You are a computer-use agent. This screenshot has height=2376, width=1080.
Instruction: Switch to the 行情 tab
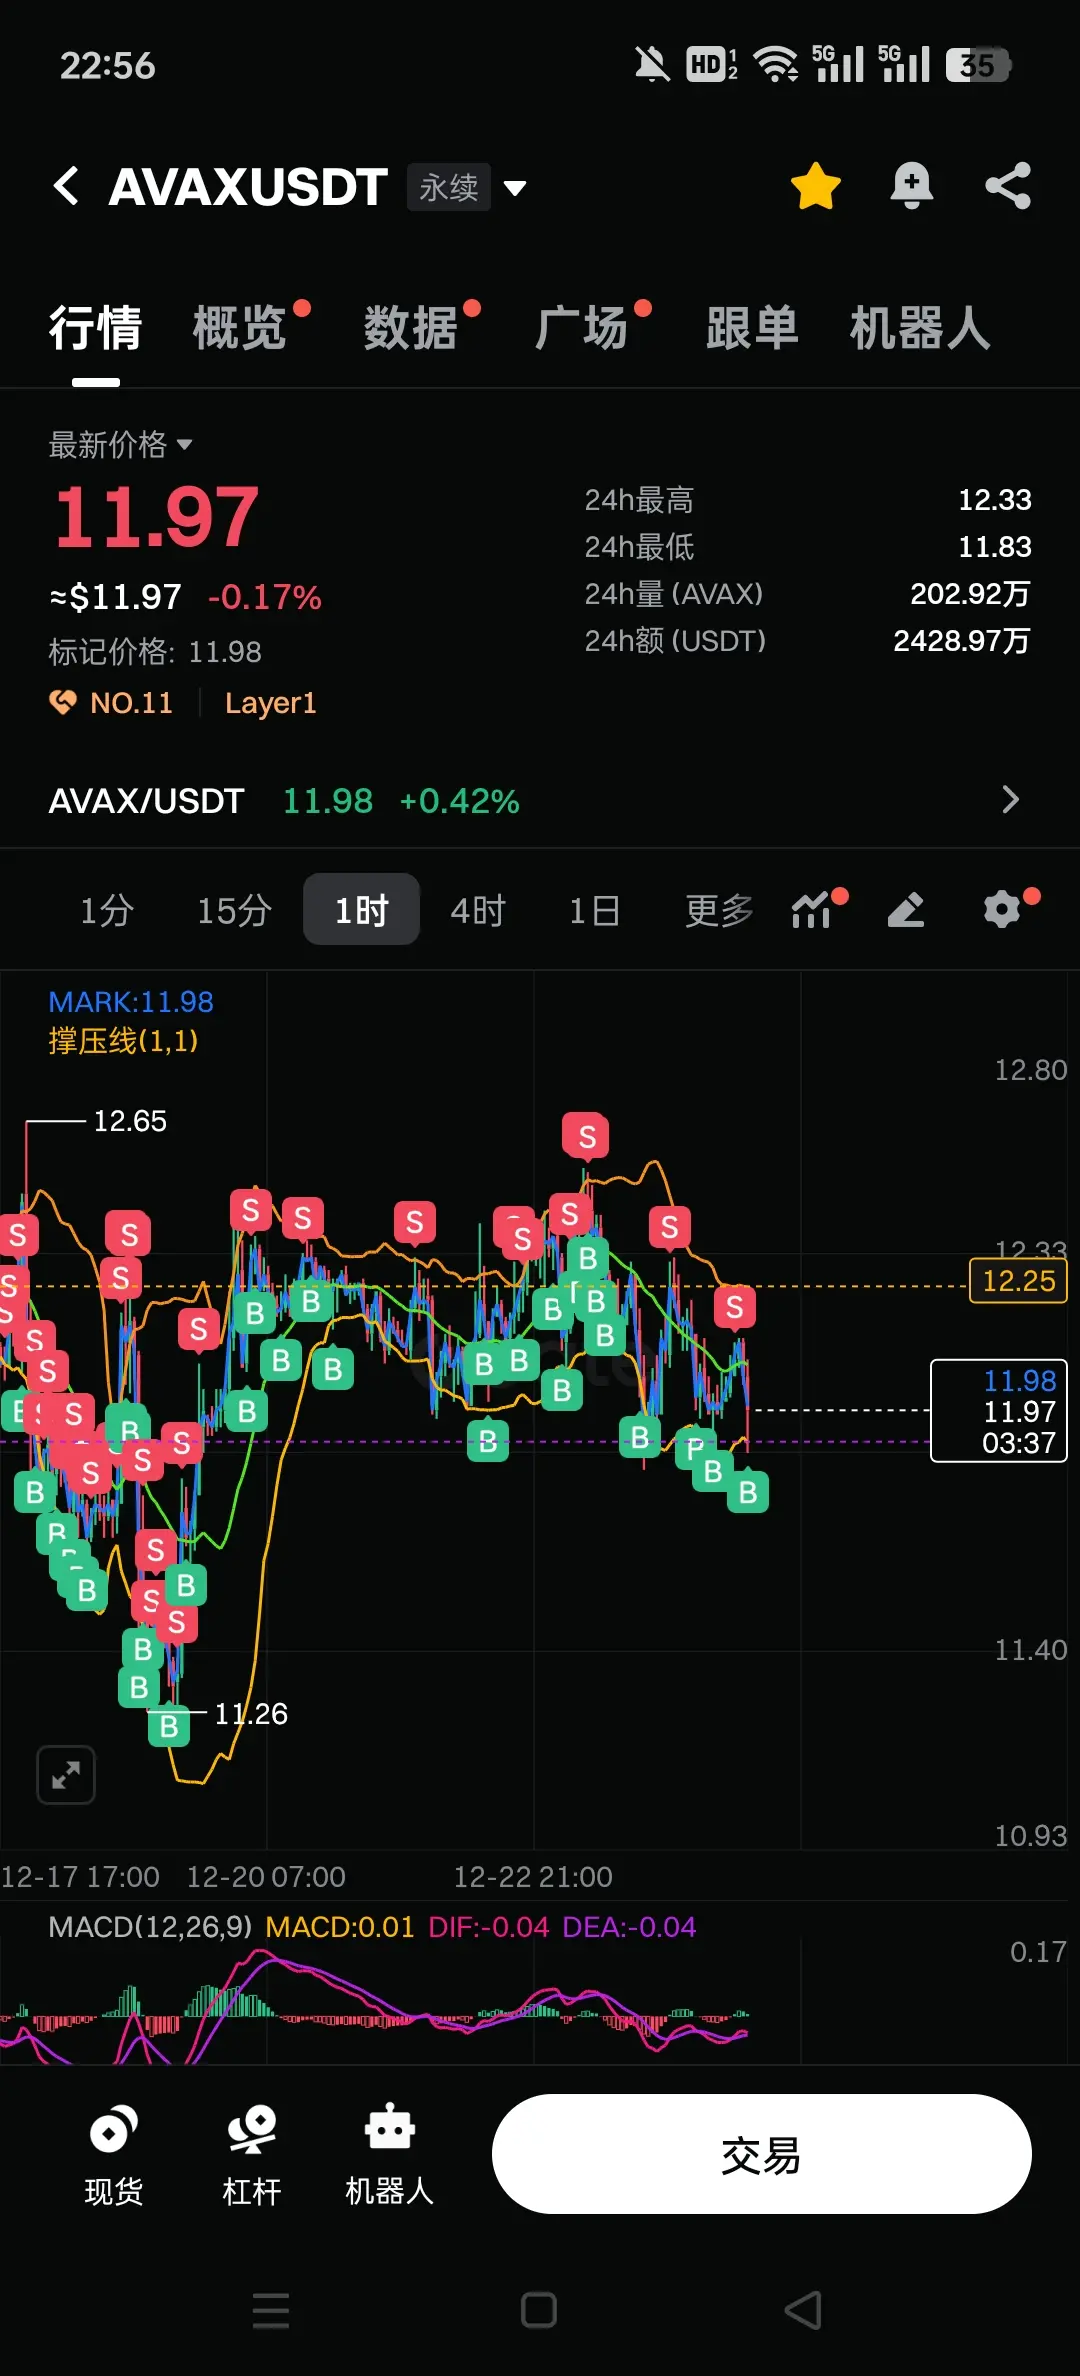tap(96, 328)
